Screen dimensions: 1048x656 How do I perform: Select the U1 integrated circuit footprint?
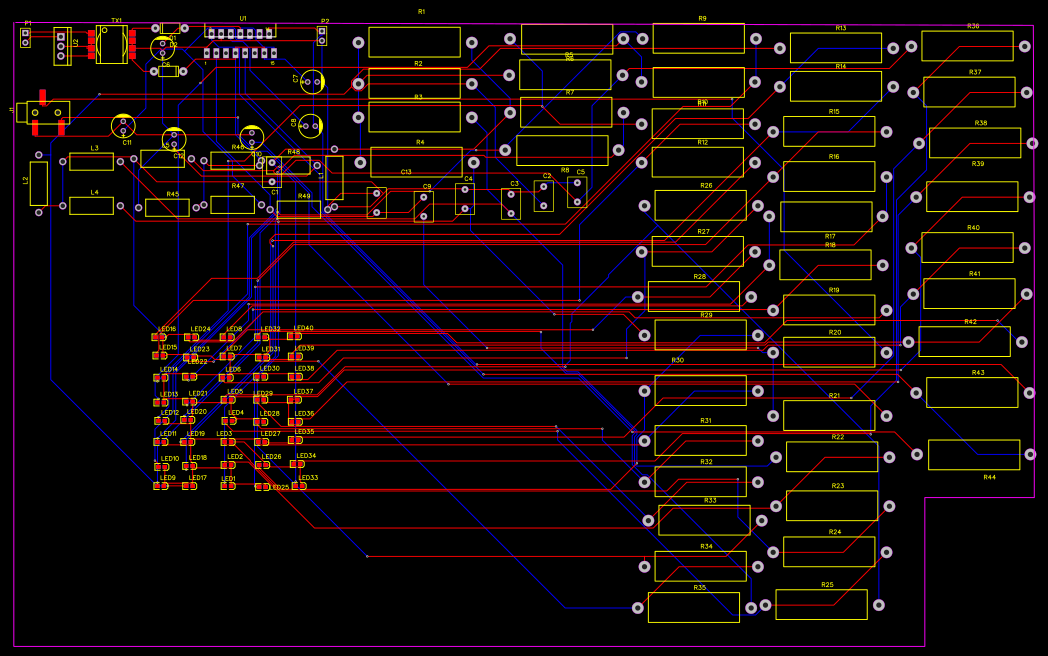pos(240,38)
